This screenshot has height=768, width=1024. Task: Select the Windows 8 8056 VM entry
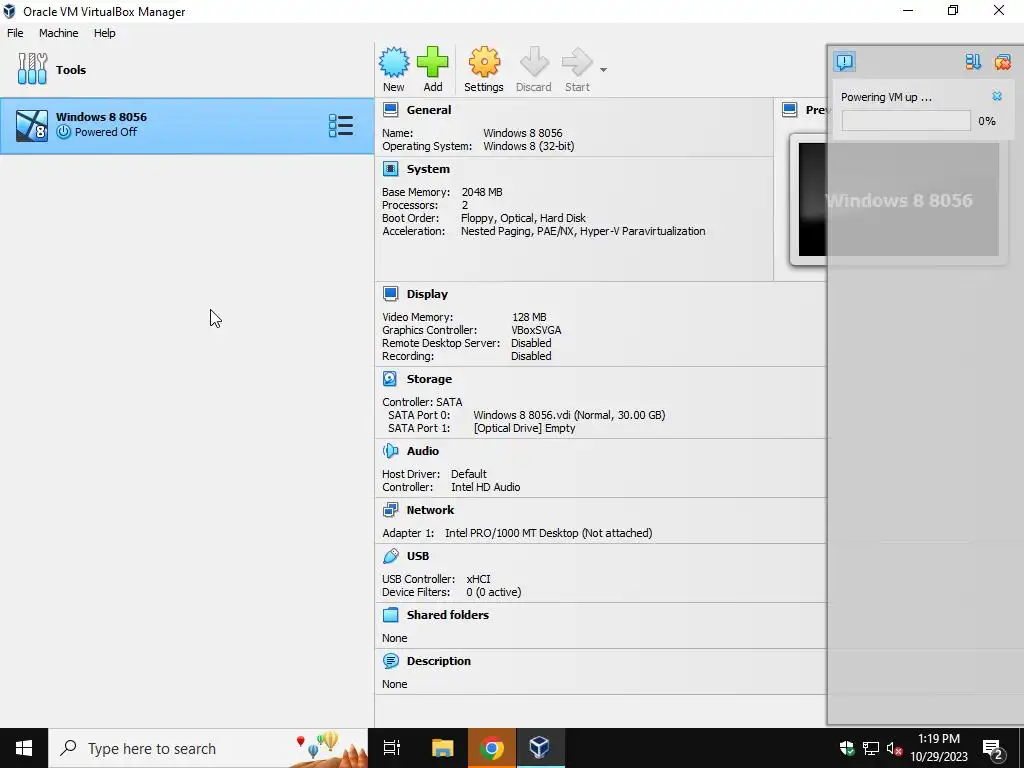click(186, 125)
